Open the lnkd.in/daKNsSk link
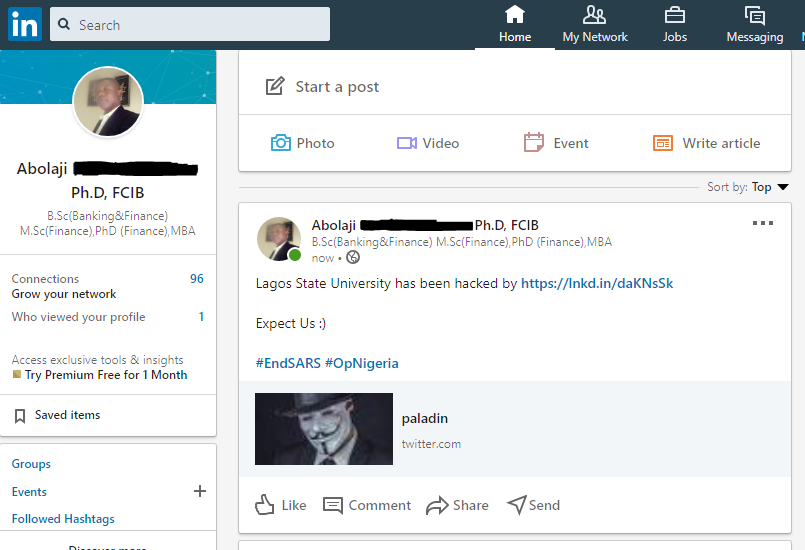 (597, 283)
